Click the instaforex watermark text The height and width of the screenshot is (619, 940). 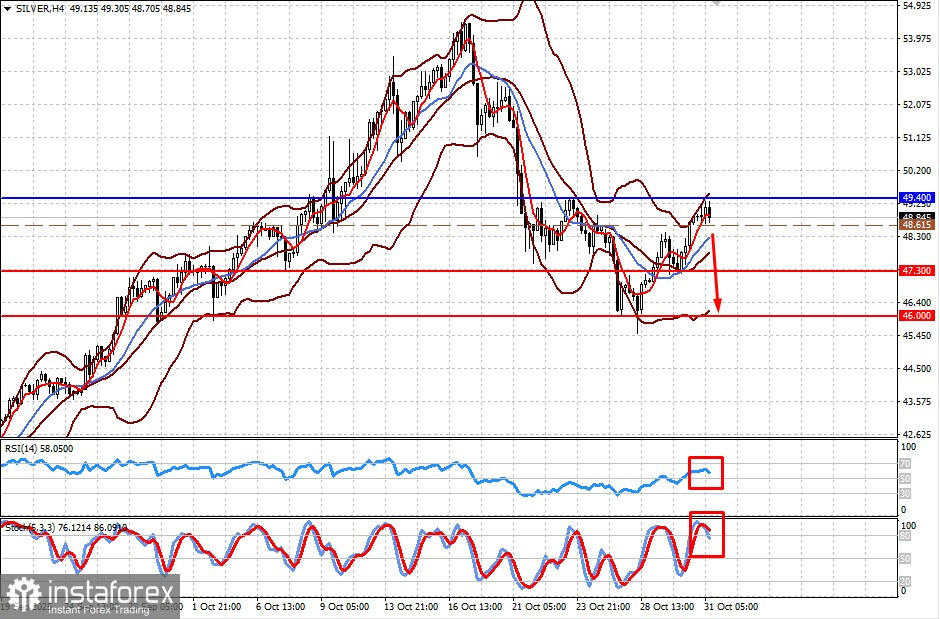coord(111,593)
